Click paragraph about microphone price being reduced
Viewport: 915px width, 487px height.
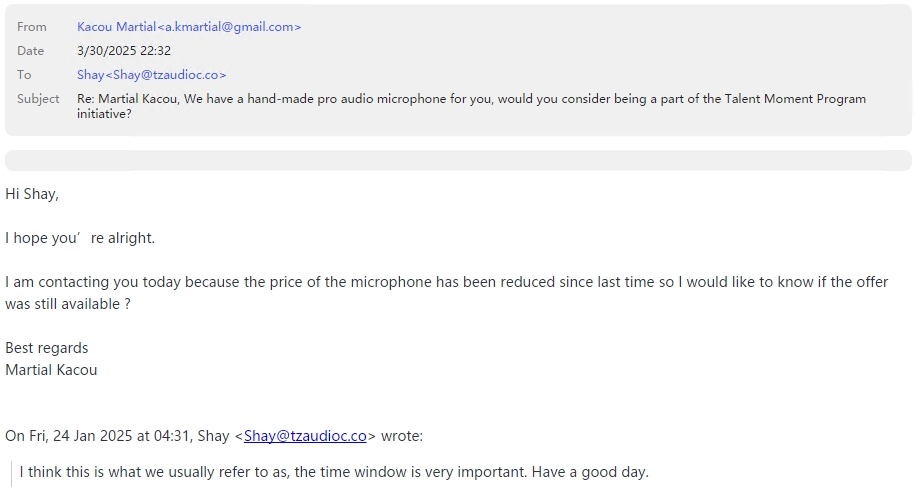(x=446, y=293)
